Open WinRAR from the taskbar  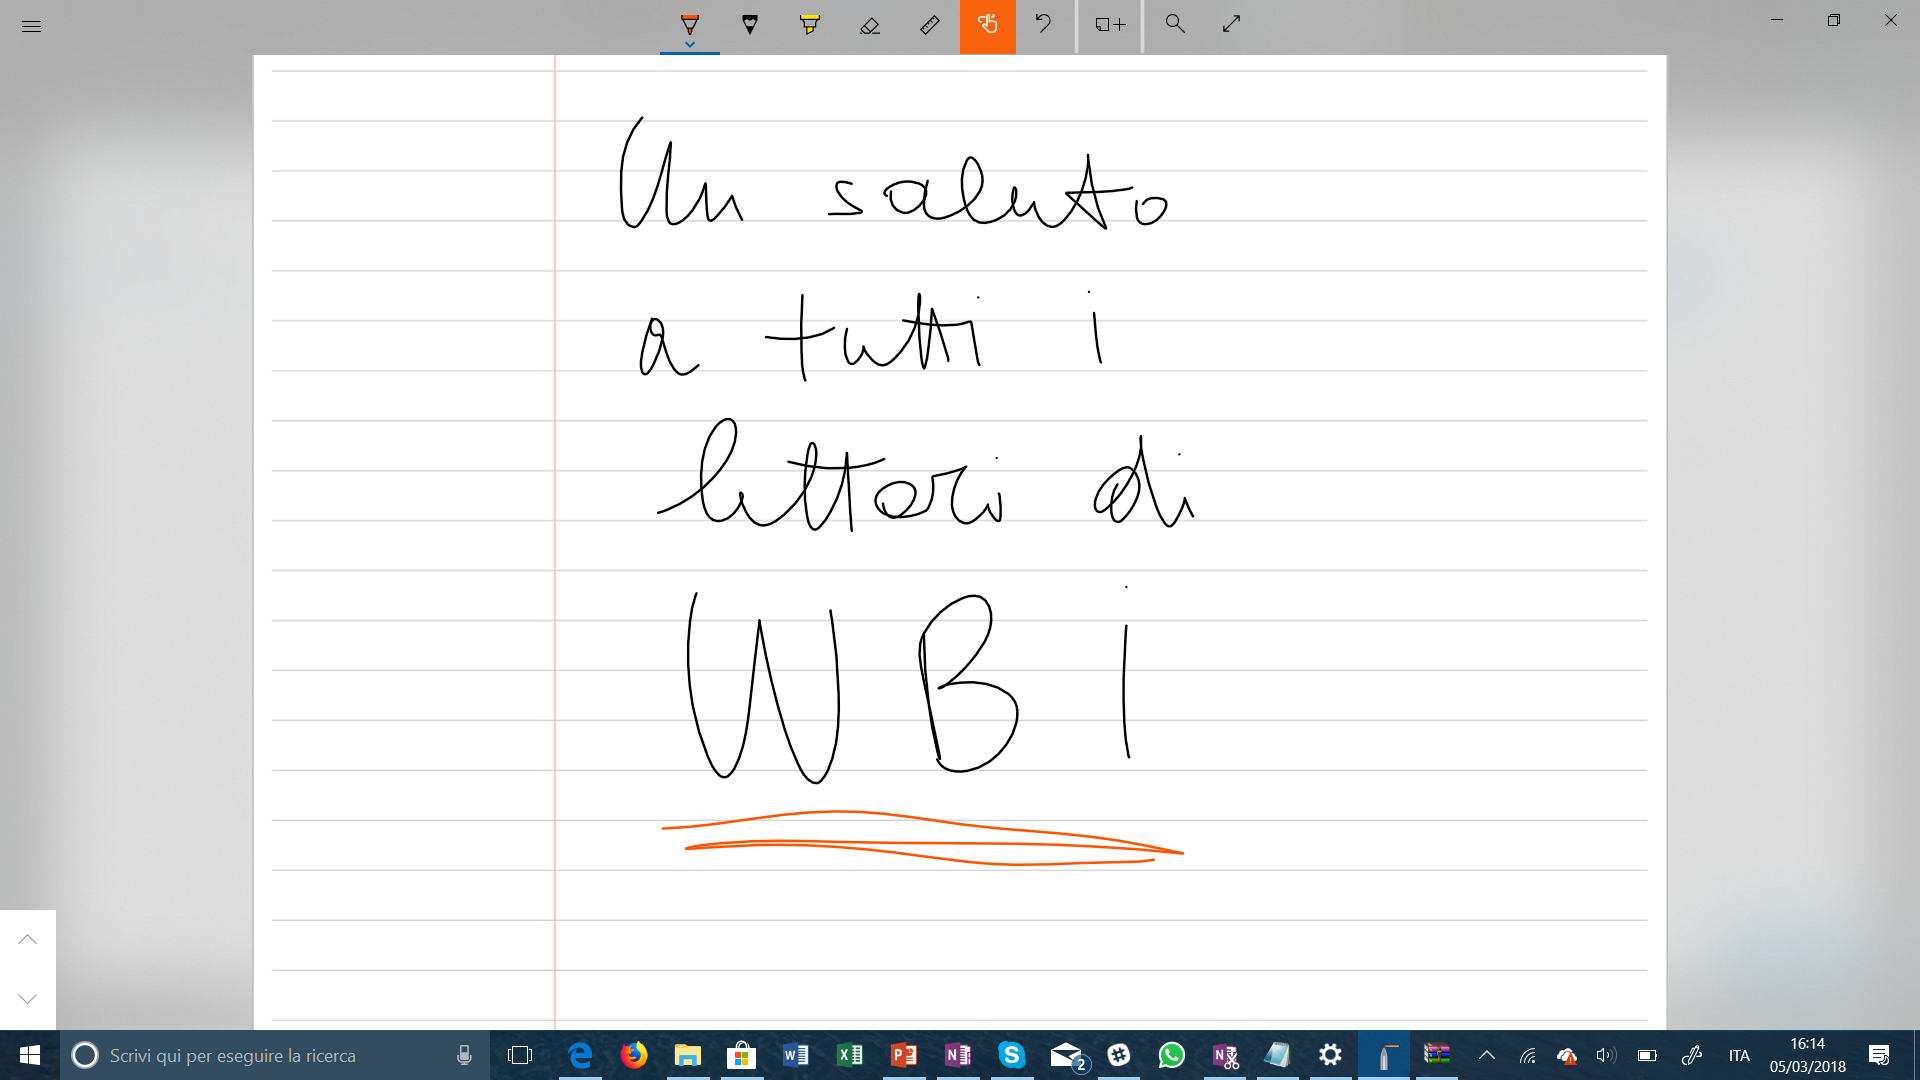pyautogui.click(x=1437, y=1055)
